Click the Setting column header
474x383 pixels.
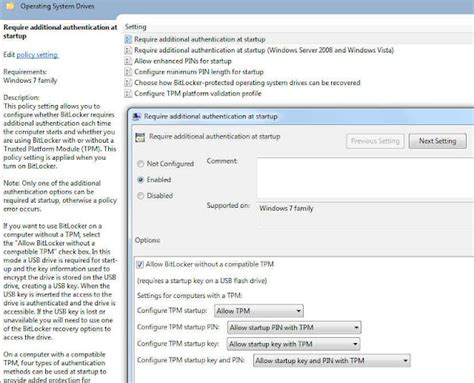[135, 27]
